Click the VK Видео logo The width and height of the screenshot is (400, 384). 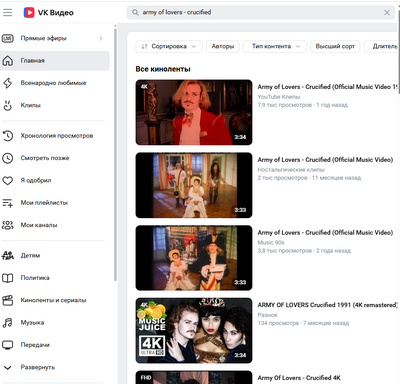49,13
